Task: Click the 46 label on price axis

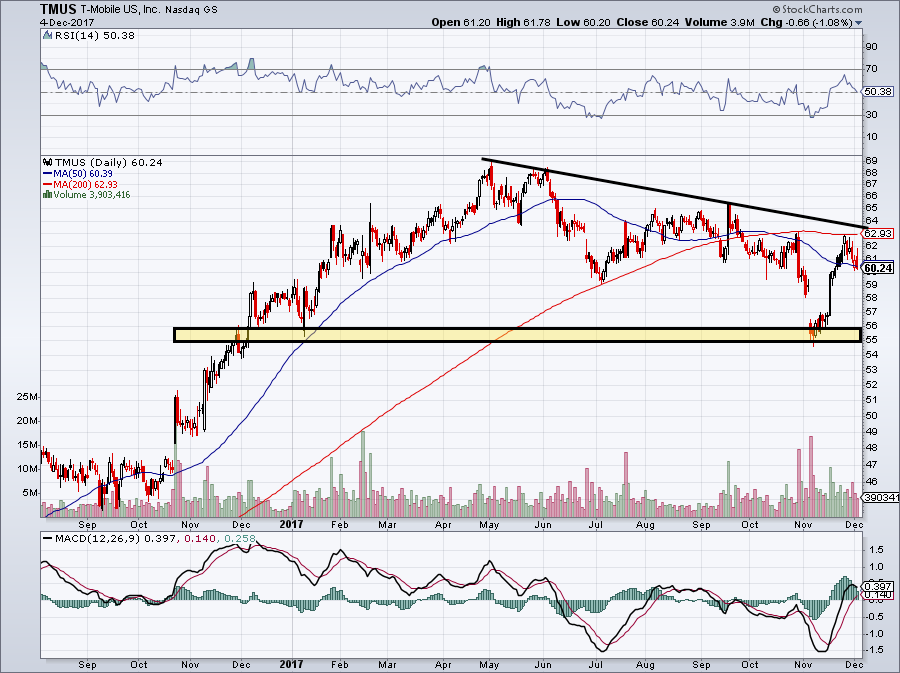Action: [x=871, y=482]
